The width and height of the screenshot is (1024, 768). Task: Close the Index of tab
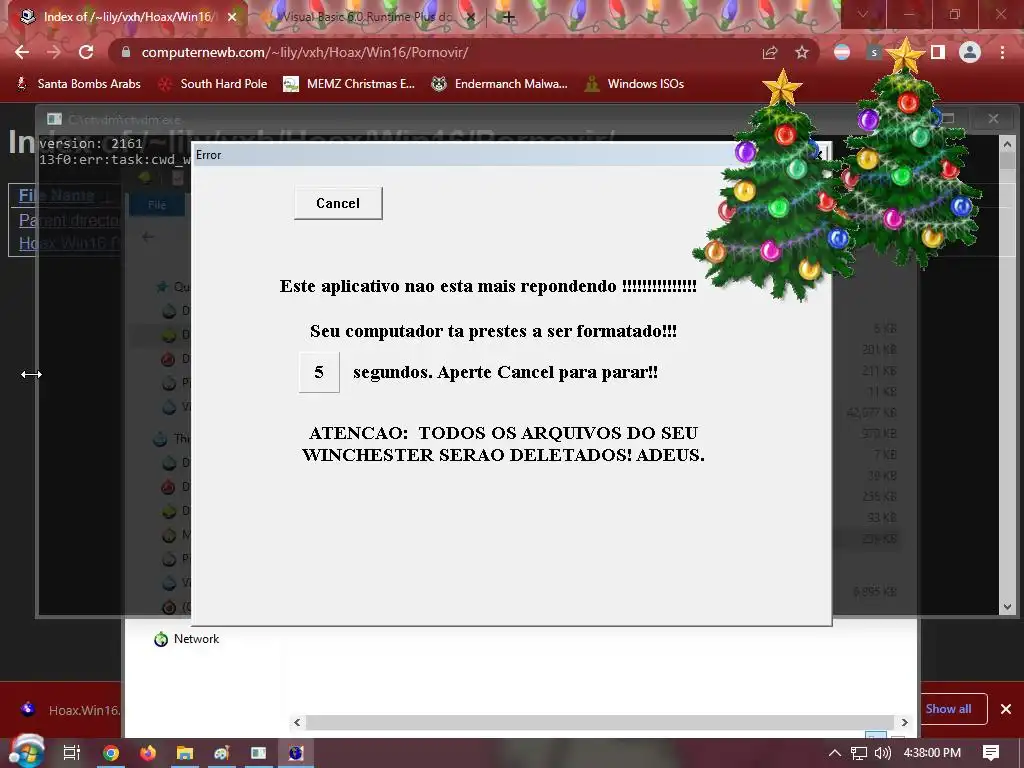click(x=232, y=17)
